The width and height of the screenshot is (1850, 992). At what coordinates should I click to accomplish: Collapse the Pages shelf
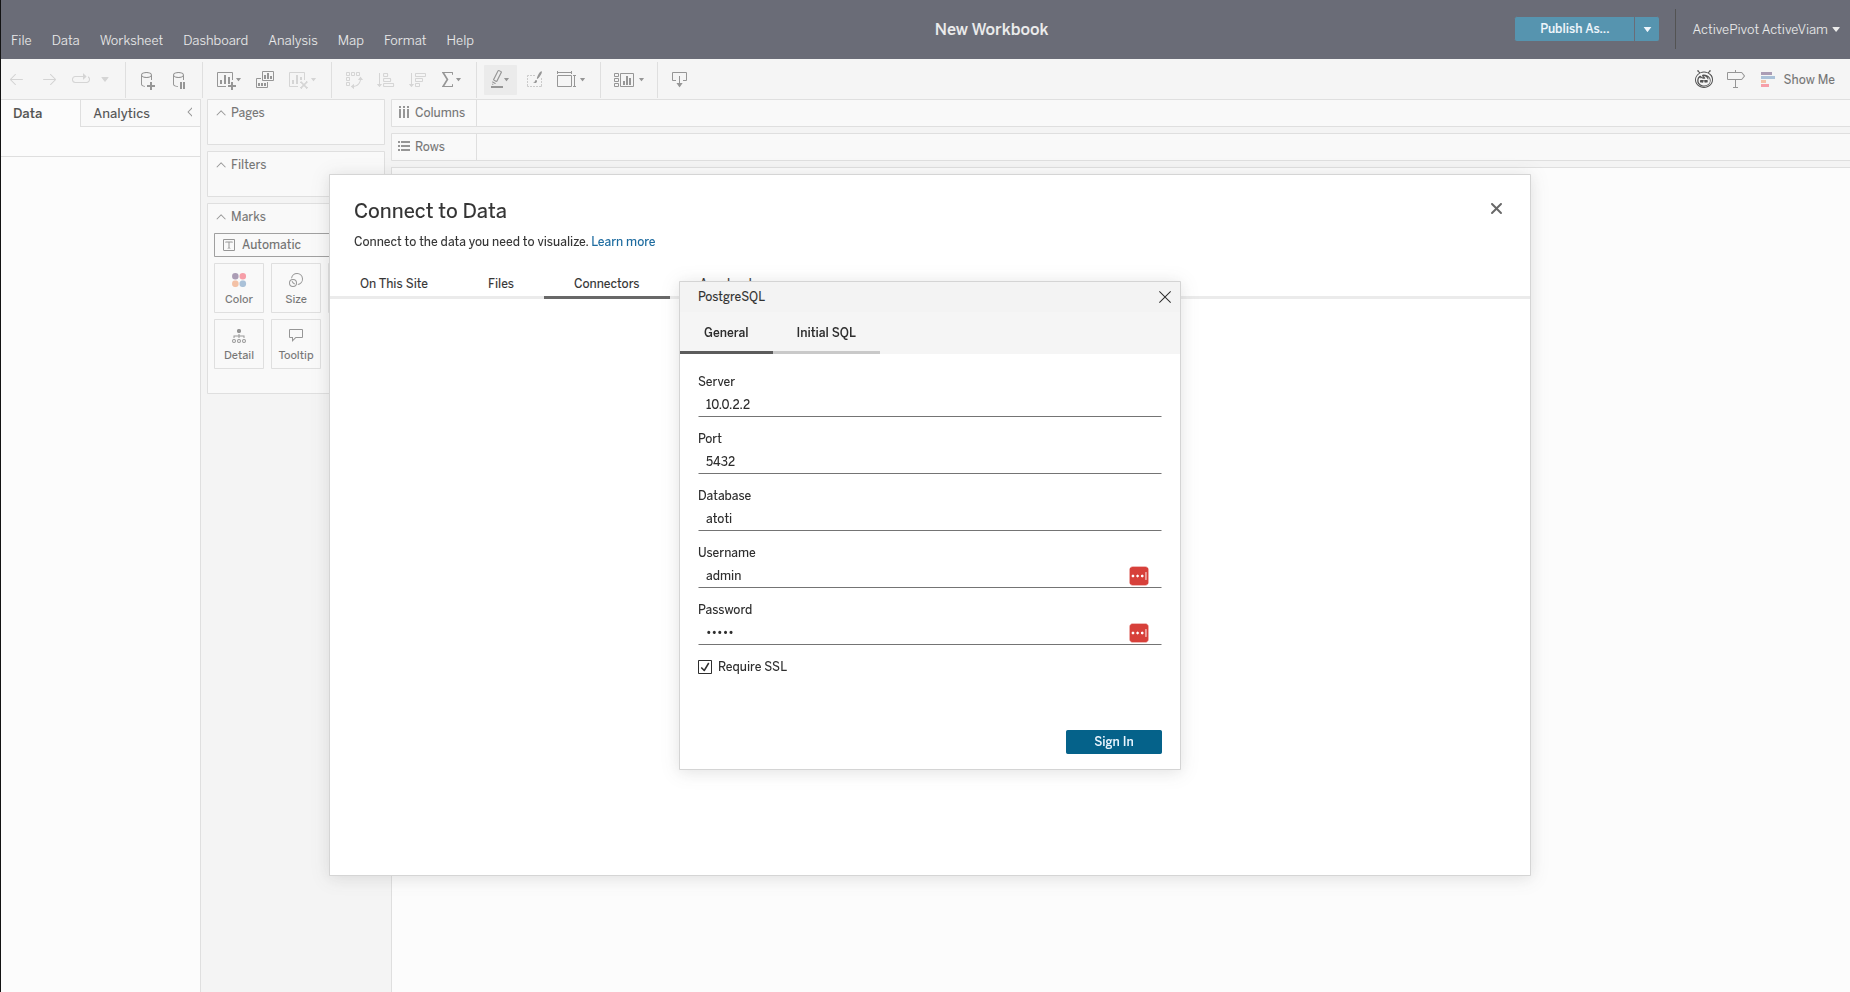click(221, 113)
